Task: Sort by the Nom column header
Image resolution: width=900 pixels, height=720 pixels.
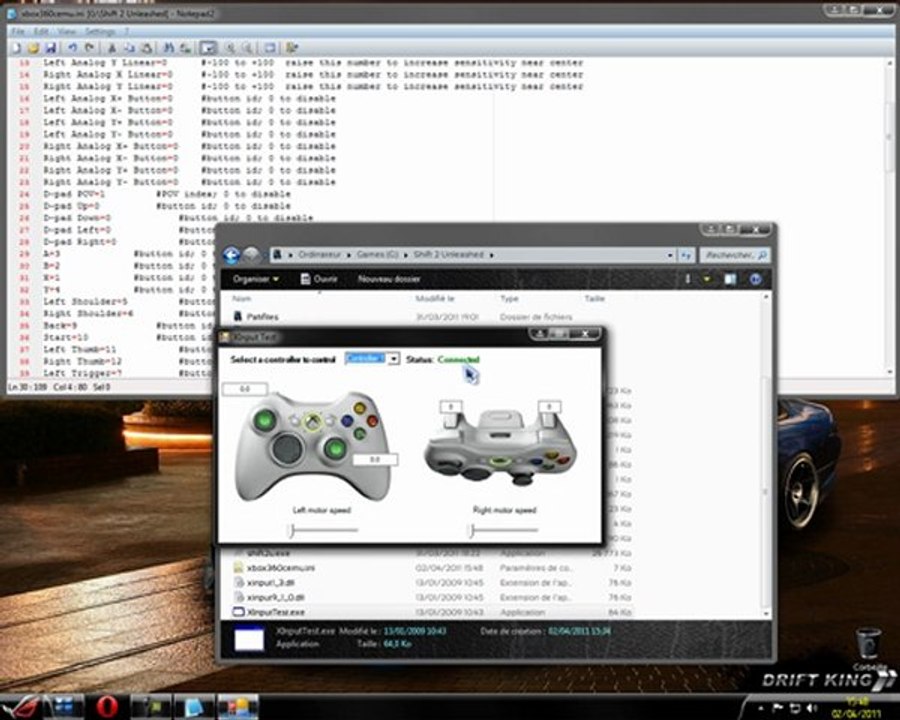Action: (x=241, y=299)
